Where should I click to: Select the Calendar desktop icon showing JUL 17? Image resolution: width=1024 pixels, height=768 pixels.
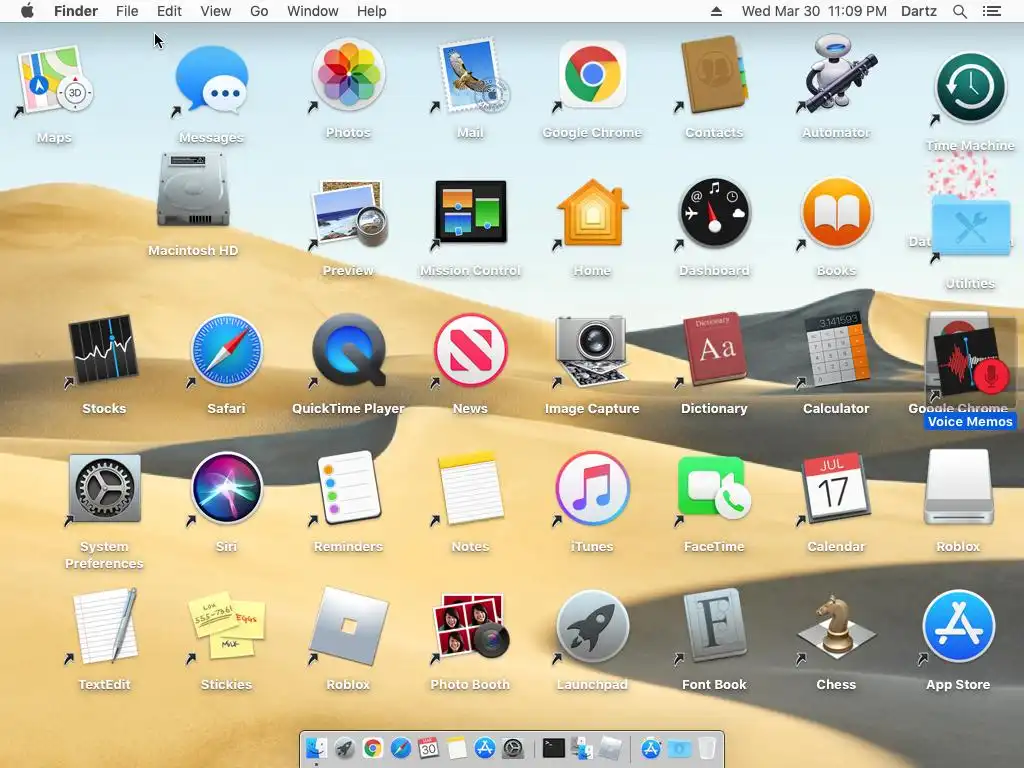[836, 488]
